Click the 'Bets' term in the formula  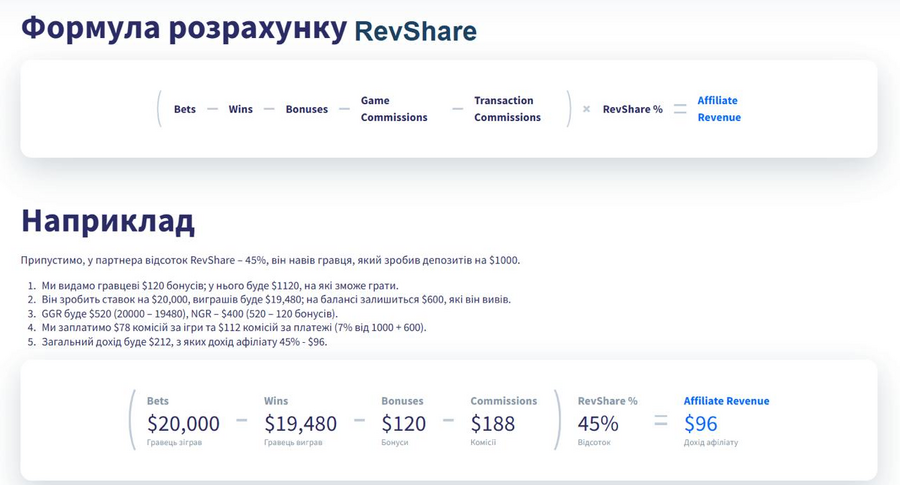[185, 109]
